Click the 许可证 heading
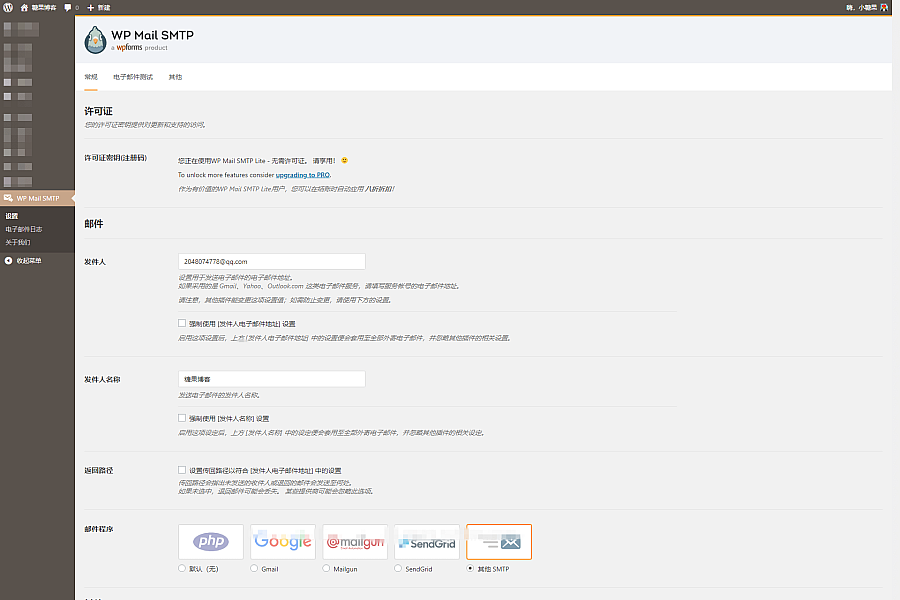 coord(98,111)
